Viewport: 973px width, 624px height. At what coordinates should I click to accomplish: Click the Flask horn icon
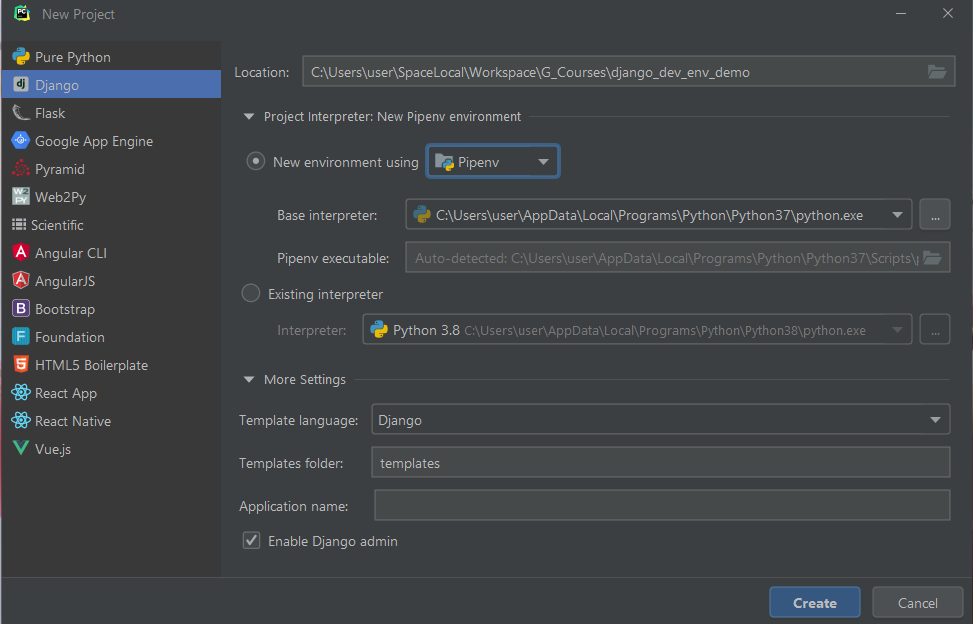click(x=20, y=112)
